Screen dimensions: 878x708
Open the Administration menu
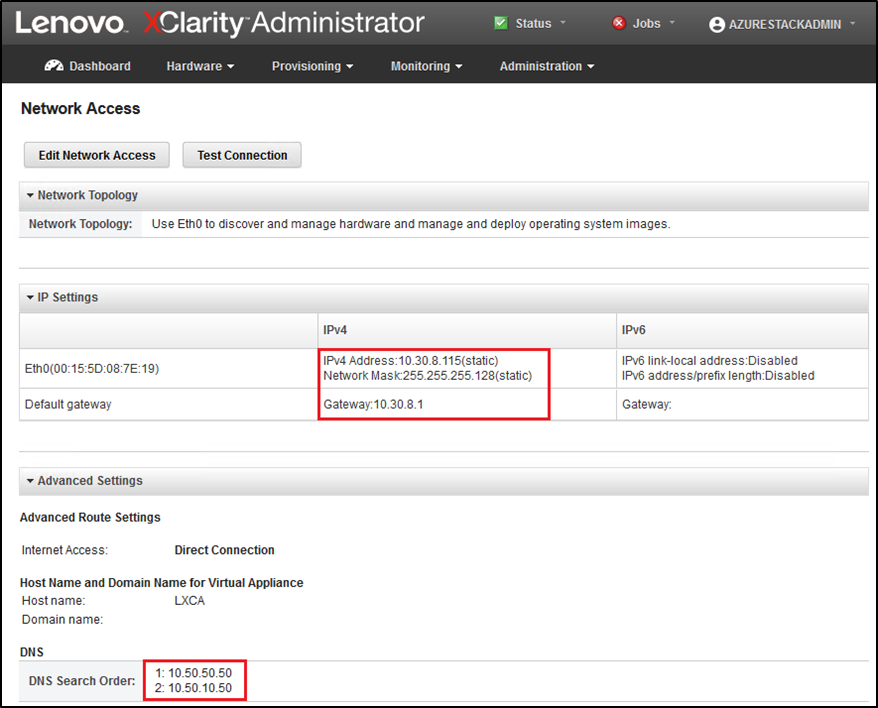(547, 66)
